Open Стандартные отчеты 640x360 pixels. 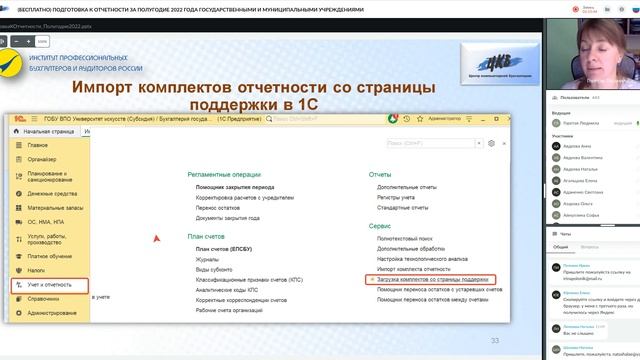pyautogui.click(x=402, y=207)
